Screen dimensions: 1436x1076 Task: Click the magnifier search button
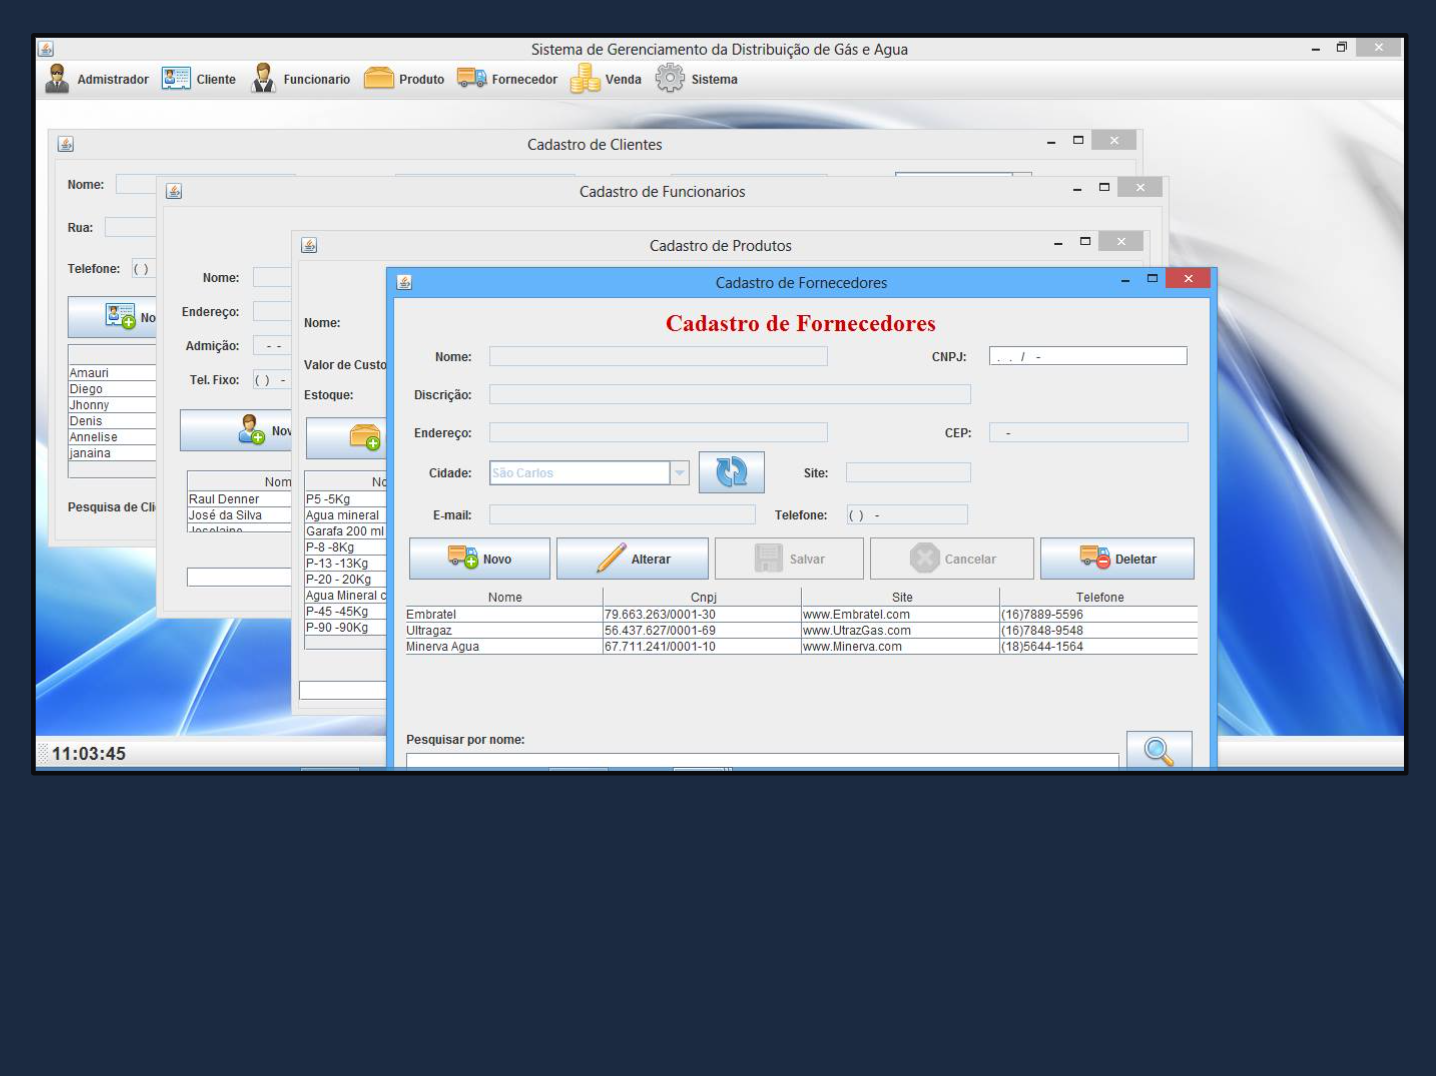click(x=1158, y=750)
